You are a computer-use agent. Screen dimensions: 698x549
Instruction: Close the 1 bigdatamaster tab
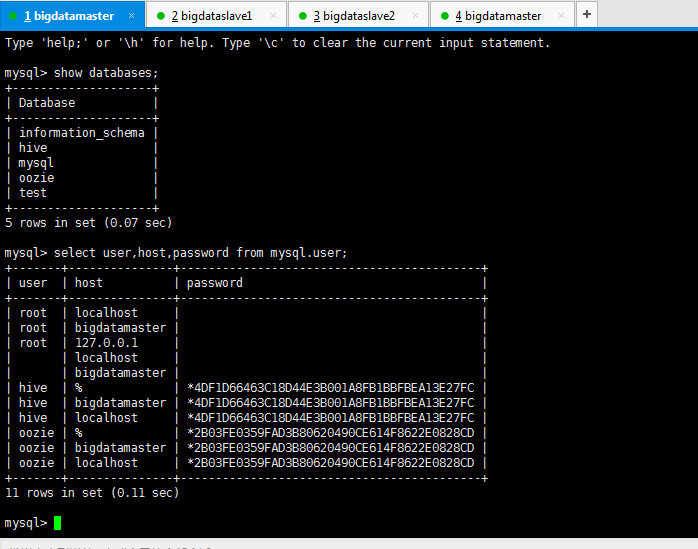point(131,16)
